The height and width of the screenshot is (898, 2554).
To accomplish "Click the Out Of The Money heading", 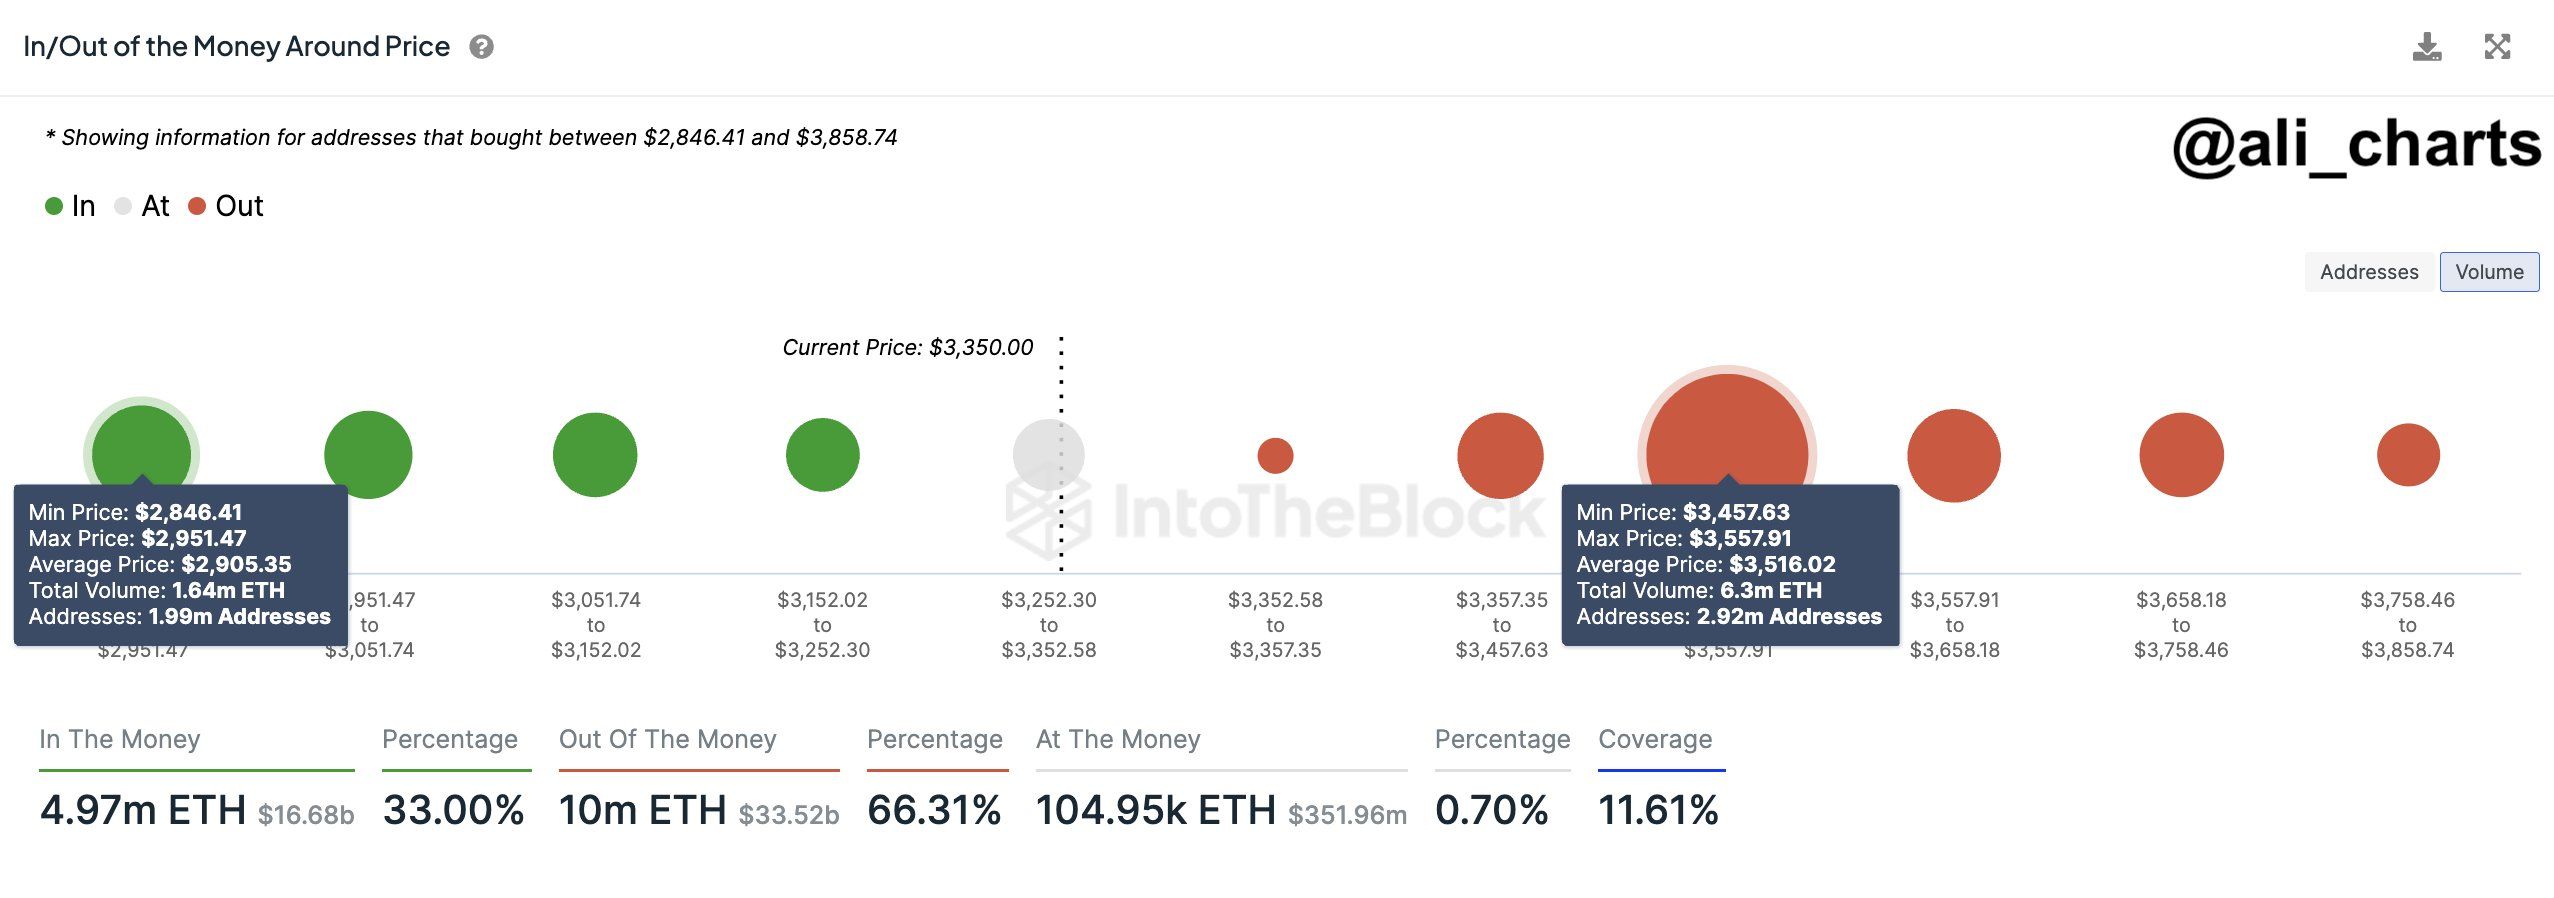I will 667,739.
